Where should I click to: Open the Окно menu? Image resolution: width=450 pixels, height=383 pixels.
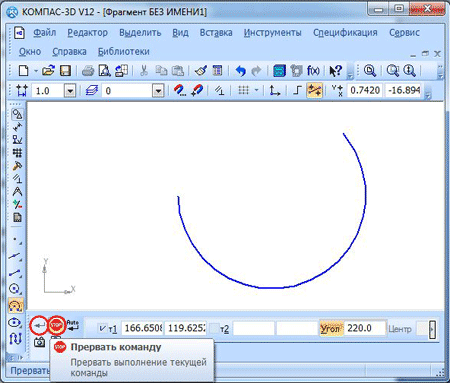click(x=30, y=52)
